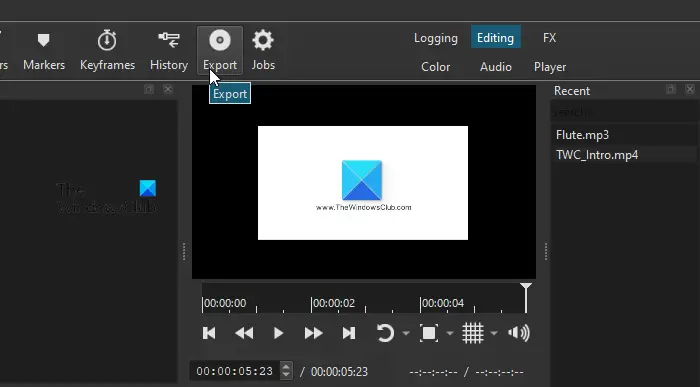Show the History panel
This screenshot has width=700, height=387.
pyautogui.click(x=169, y=50)
